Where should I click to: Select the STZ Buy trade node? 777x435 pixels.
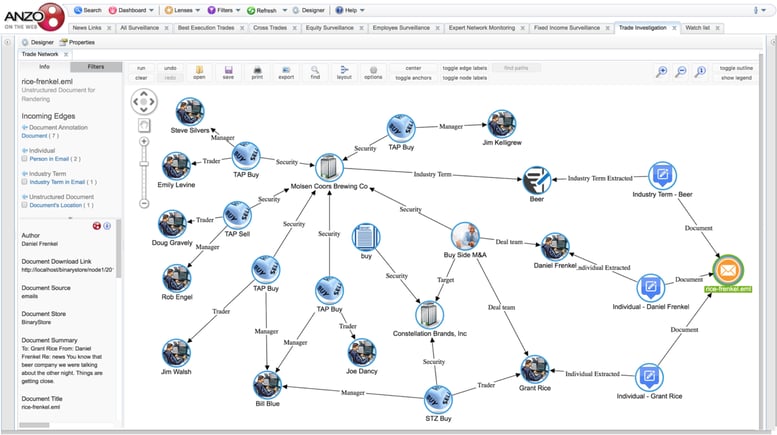coord(438,399)
